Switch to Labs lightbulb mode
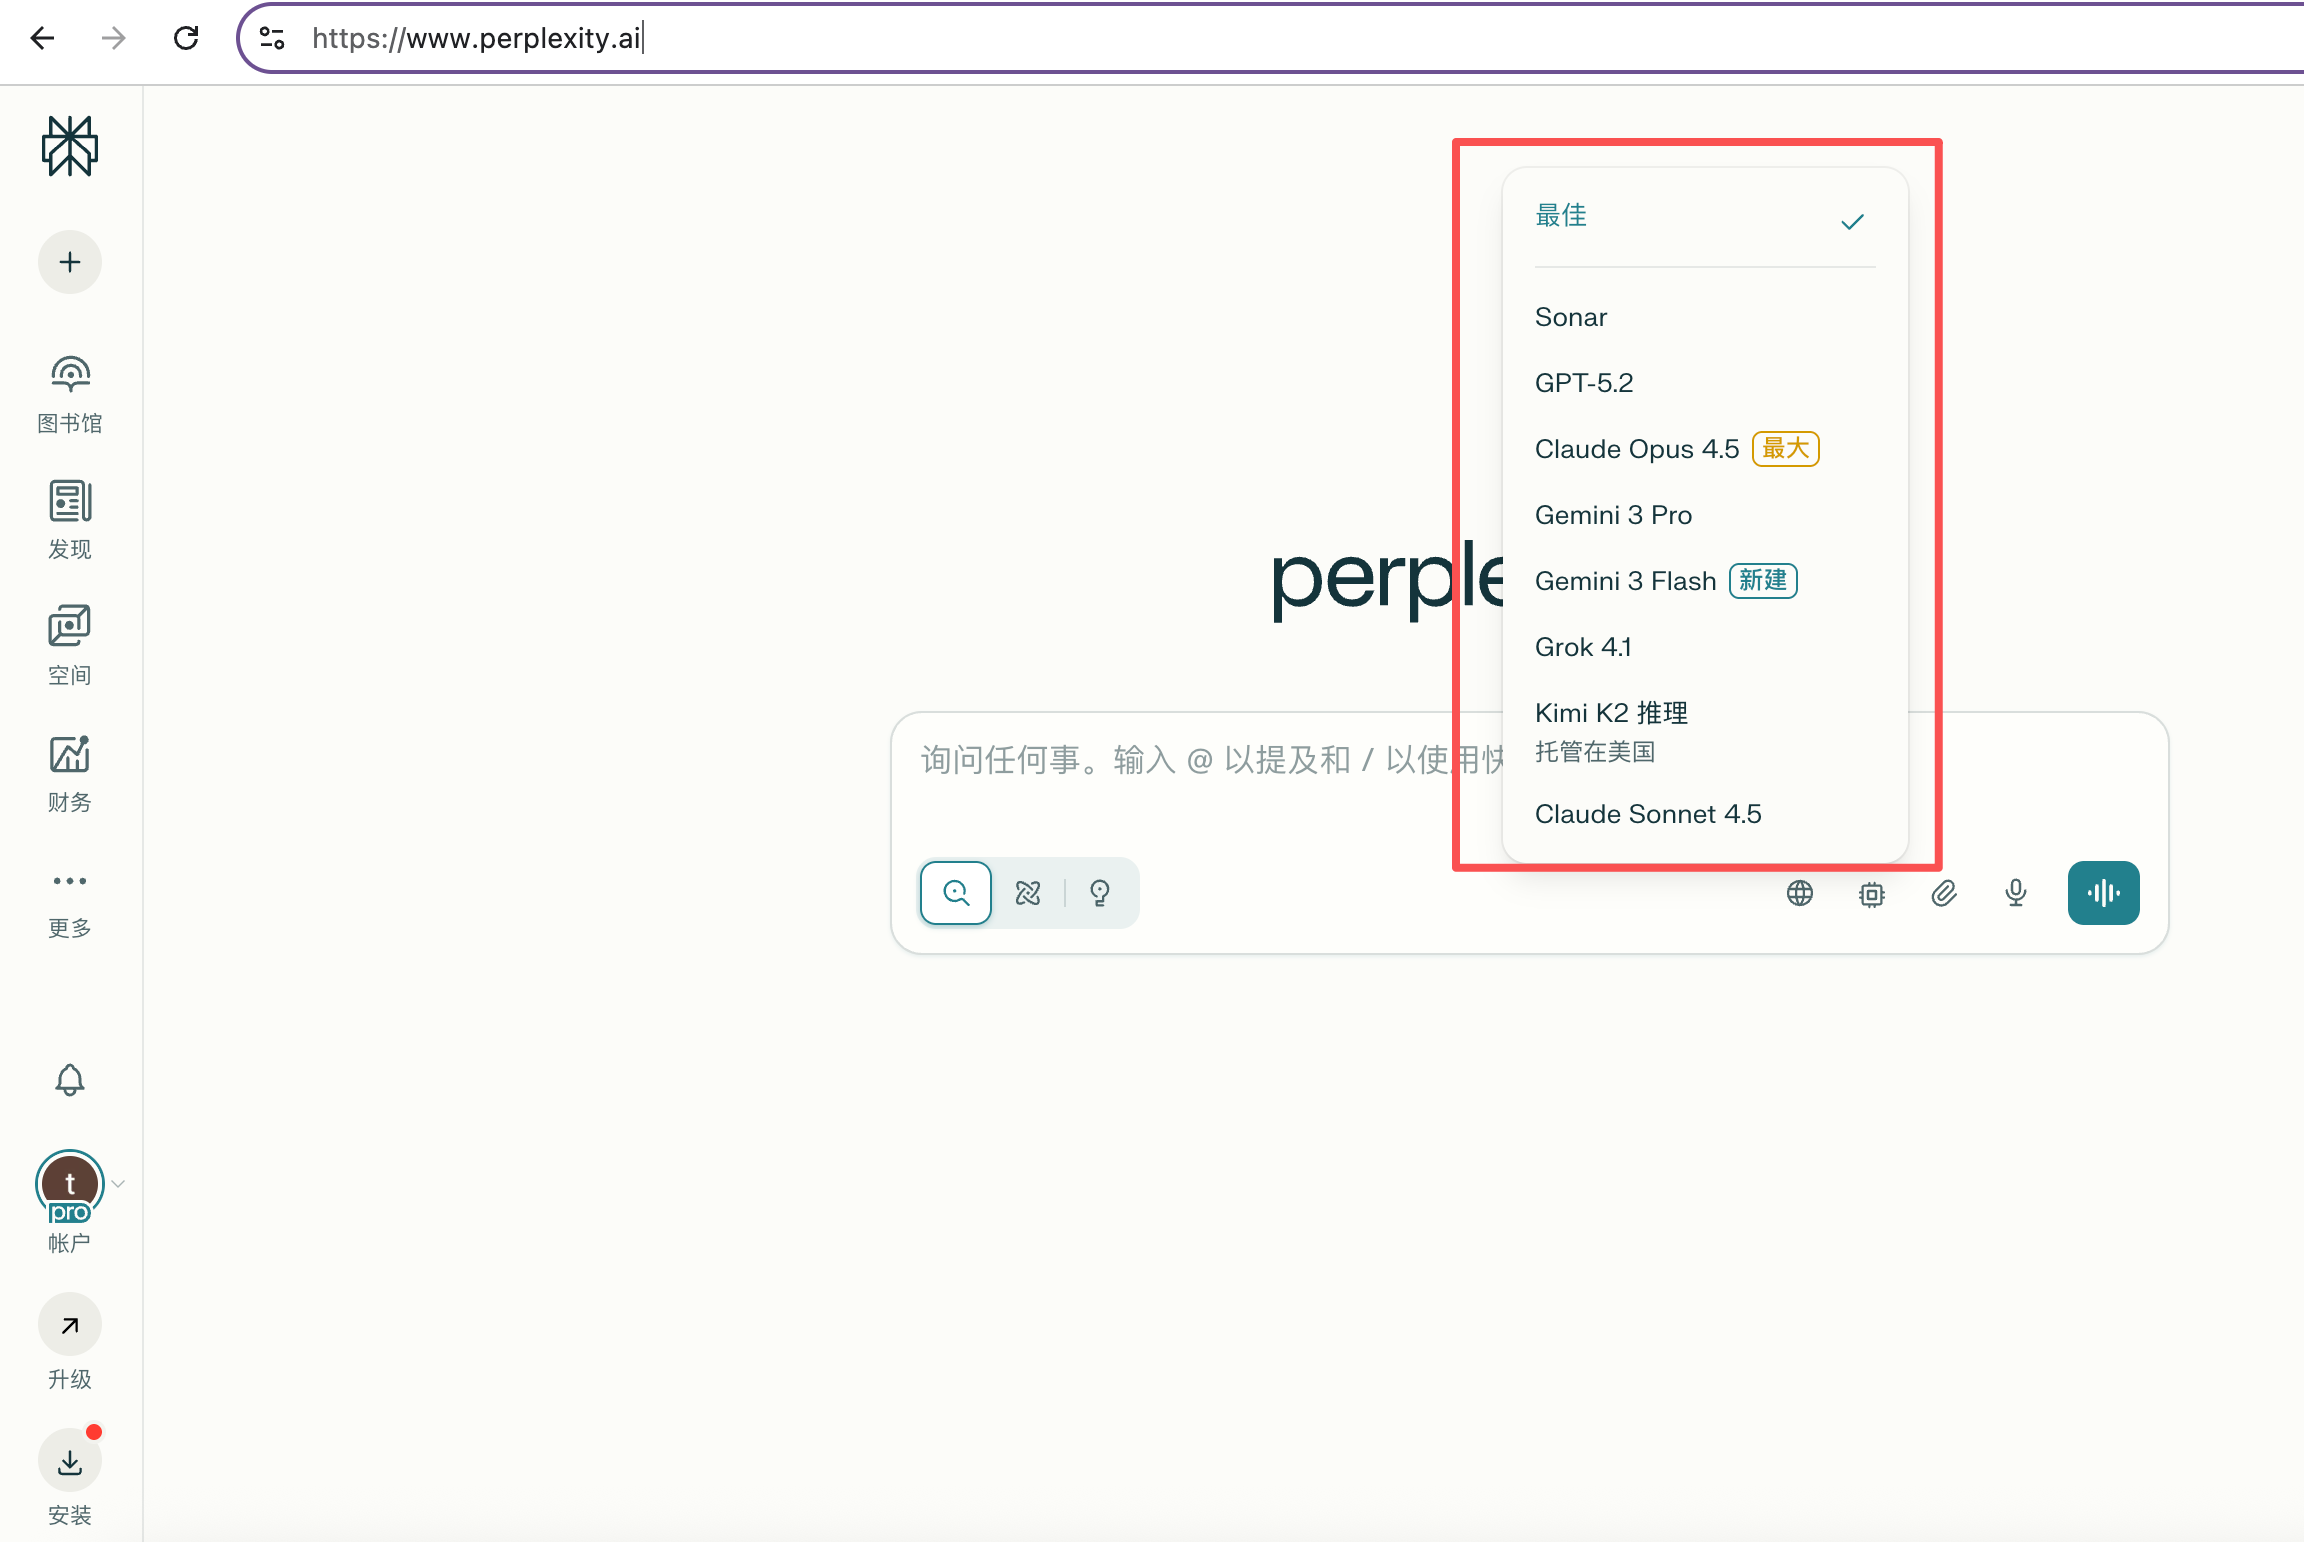2304x1542 pixels. (x=1100, y=893)
